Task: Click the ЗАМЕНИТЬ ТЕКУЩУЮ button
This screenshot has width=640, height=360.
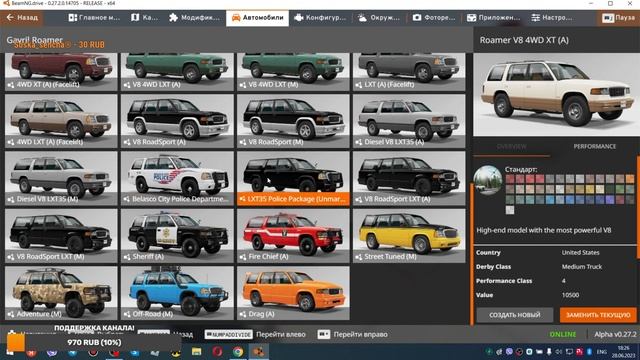Action: (x=598, y=315)
